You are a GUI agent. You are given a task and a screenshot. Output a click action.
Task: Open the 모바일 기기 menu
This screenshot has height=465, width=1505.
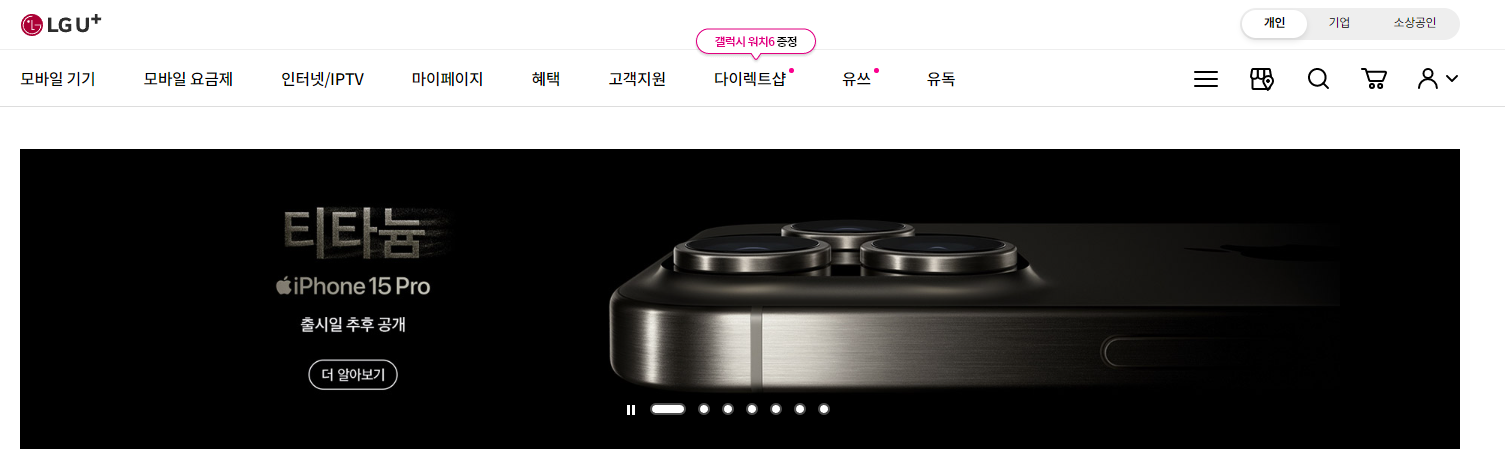(x=58, y=79)
